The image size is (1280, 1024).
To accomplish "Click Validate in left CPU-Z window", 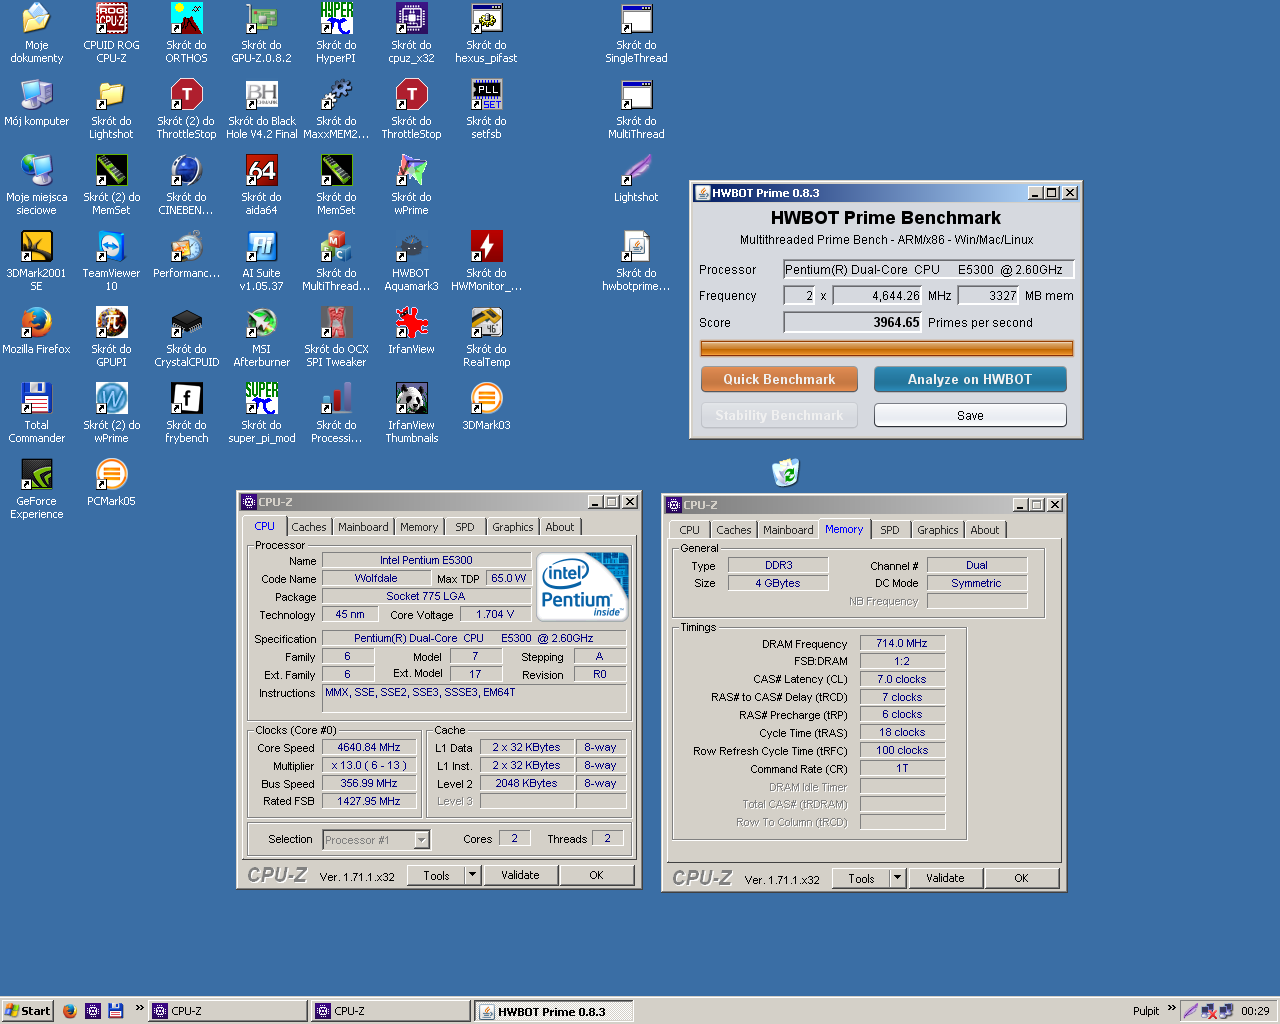I will point(520,875).
